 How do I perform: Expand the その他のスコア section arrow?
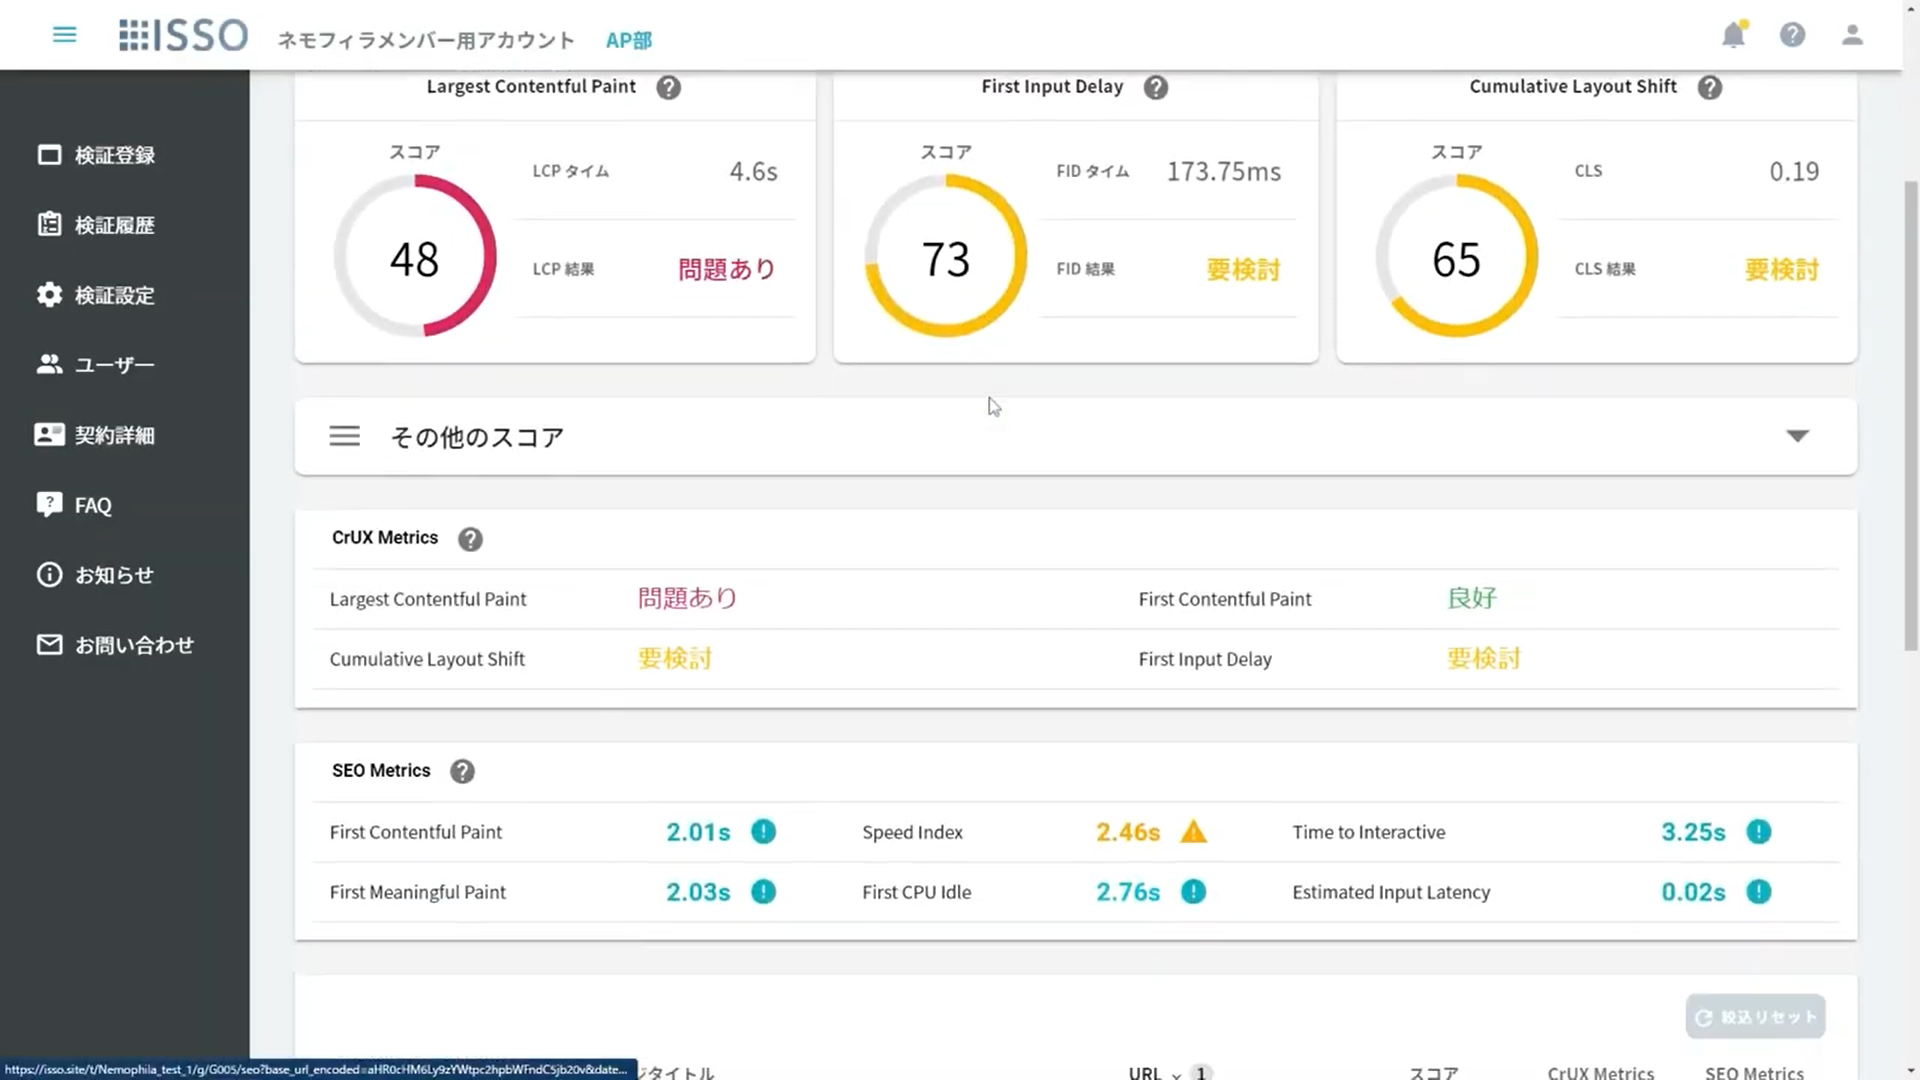click(x=1797, y=436)
